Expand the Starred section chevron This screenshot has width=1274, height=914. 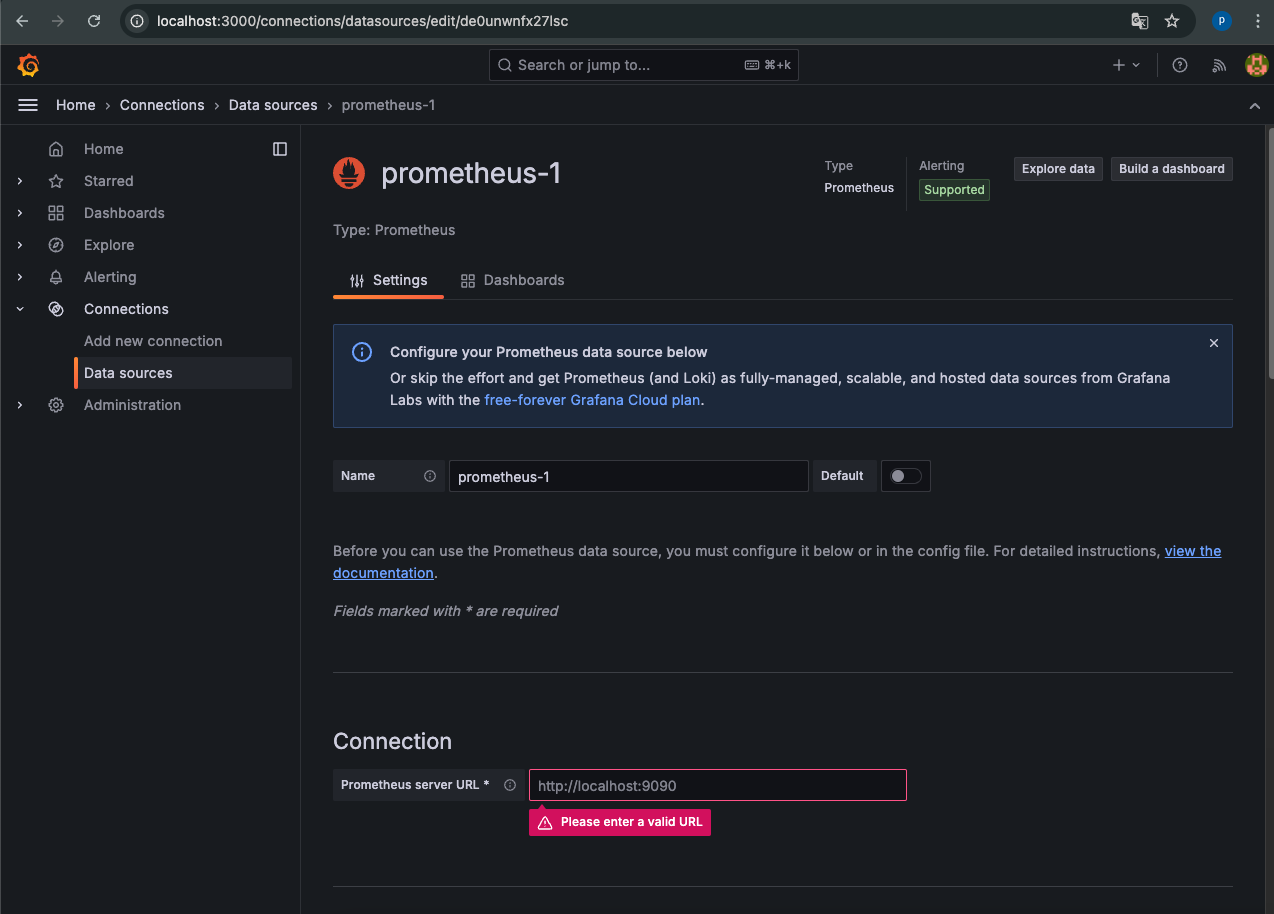coord(20,181)
